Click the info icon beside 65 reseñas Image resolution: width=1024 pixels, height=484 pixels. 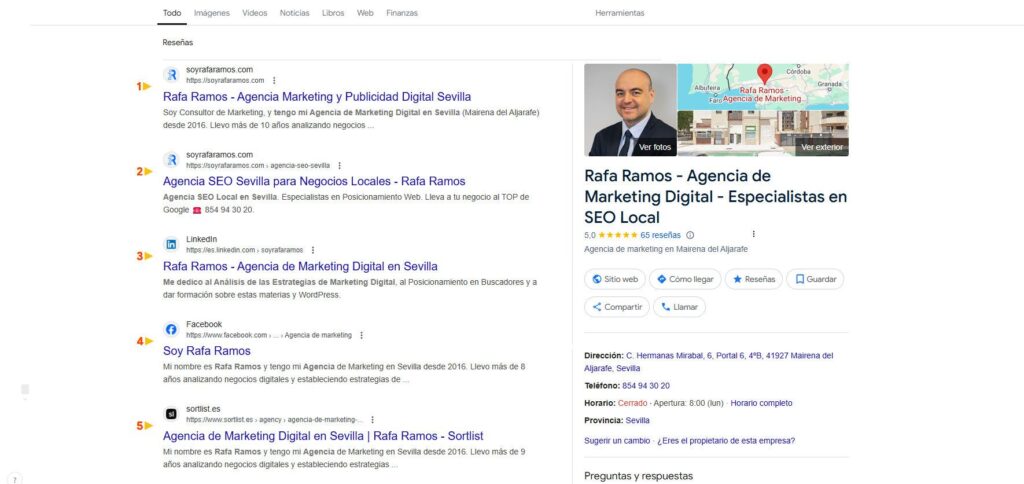(690, 235)
